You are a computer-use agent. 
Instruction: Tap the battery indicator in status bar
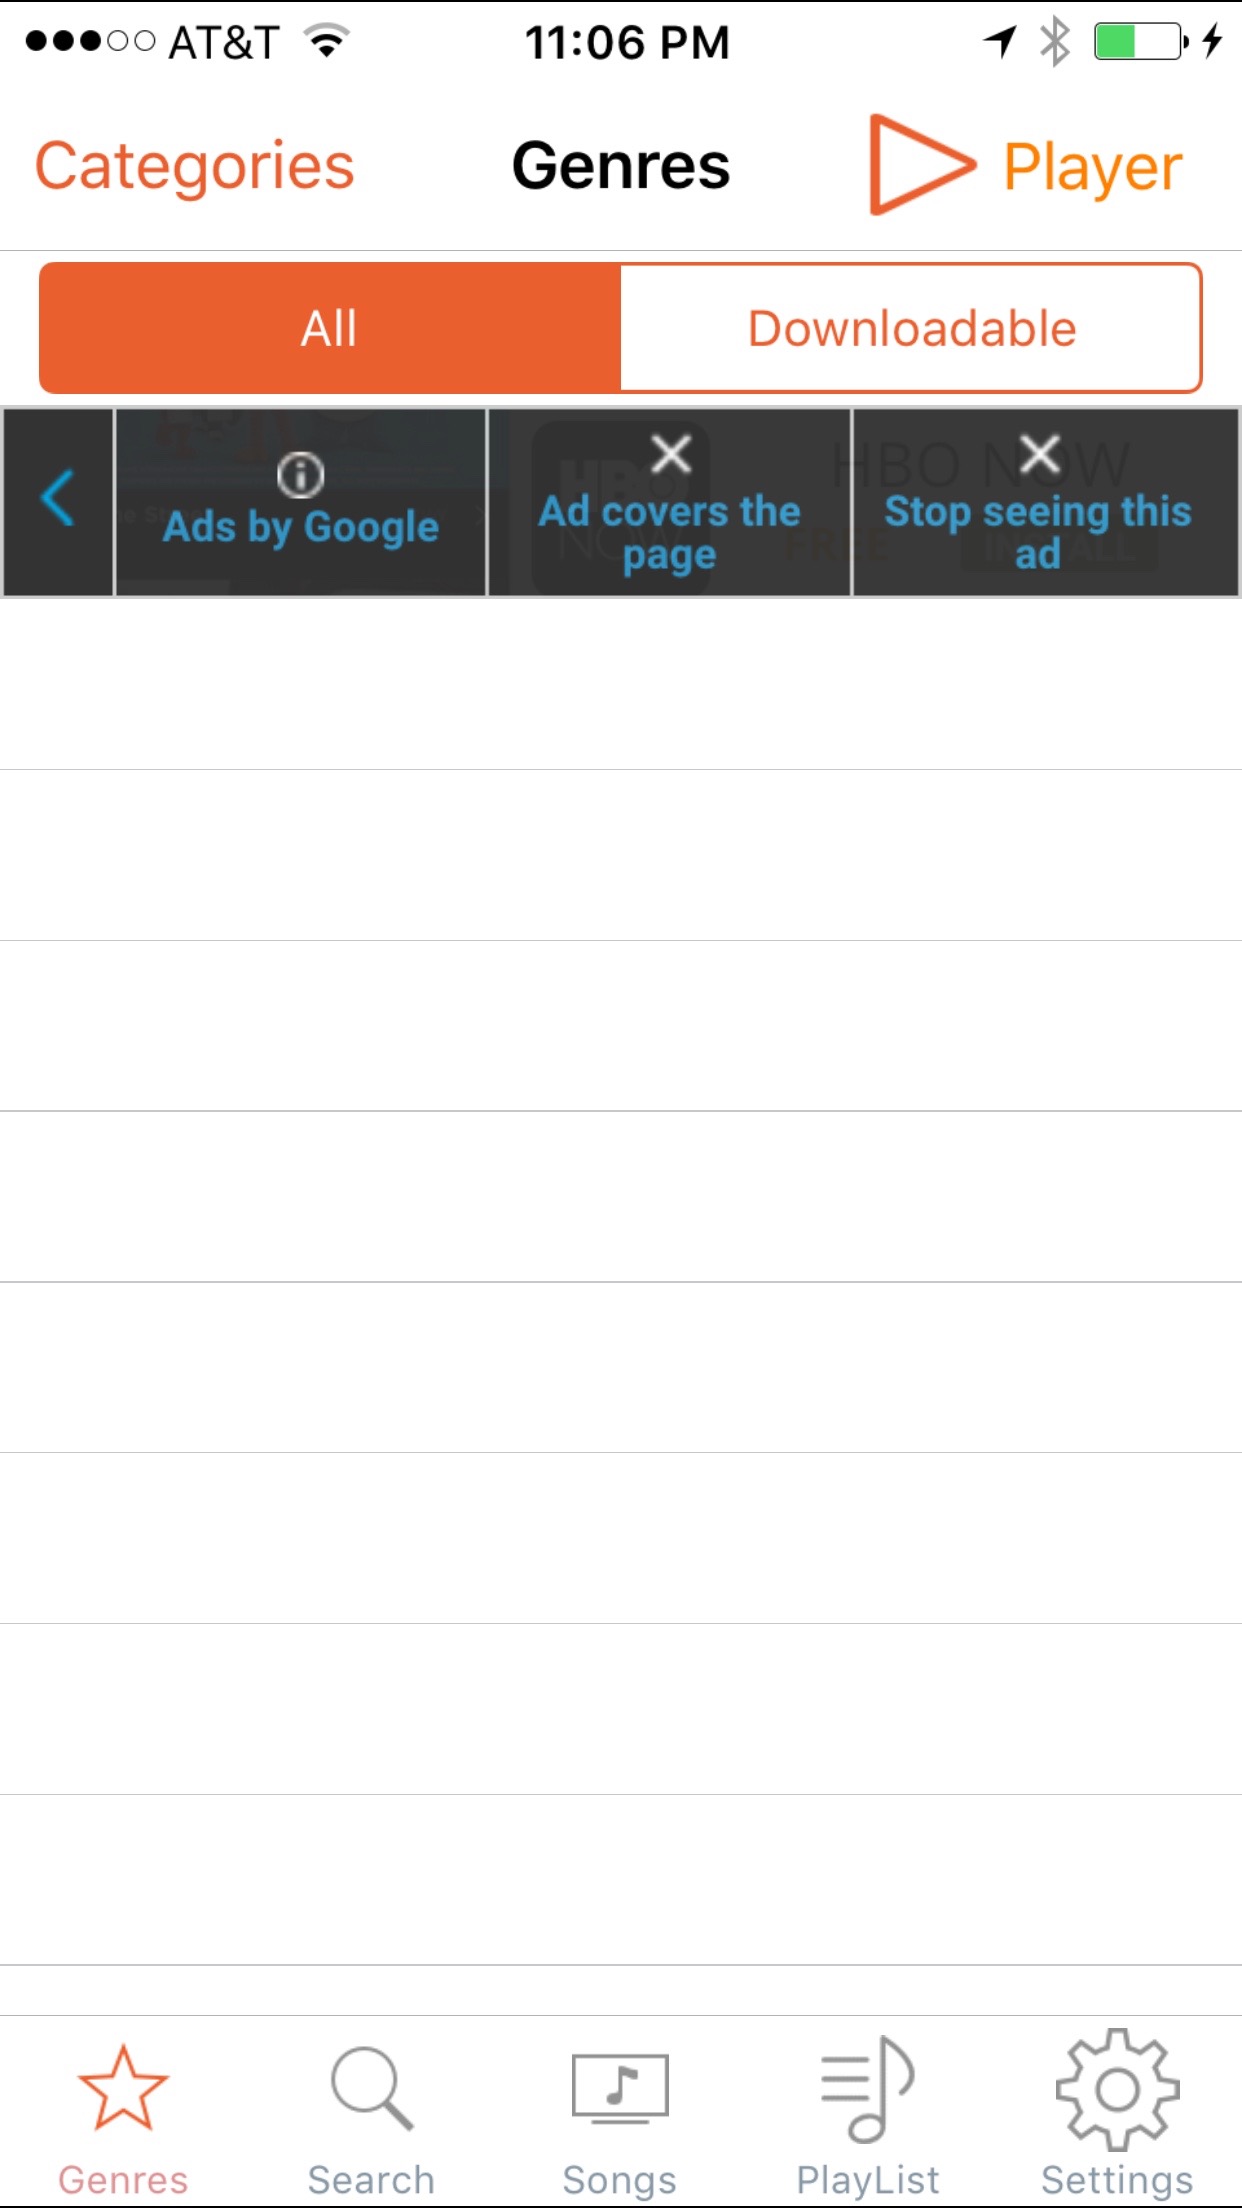pos(1140,42)
